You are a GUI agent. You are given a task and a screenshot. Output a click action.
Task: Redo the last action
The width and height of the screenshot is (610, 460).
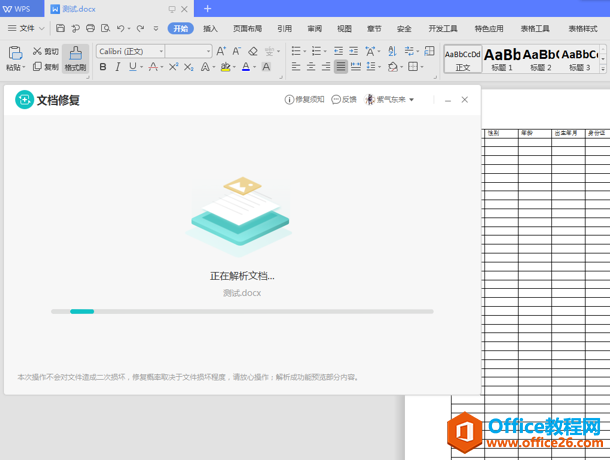(140, 28)
